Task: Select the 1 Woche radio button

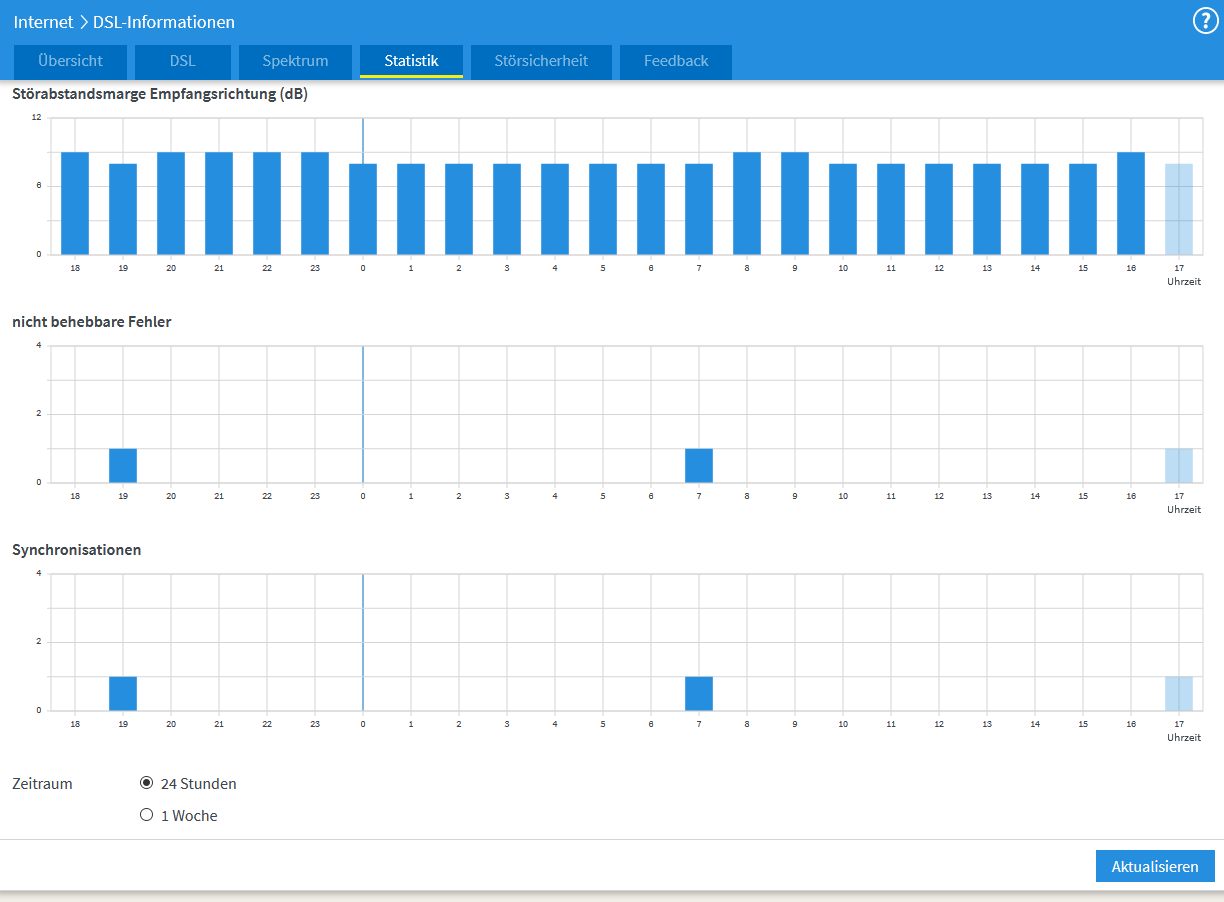Action: (x=146, y=815)
